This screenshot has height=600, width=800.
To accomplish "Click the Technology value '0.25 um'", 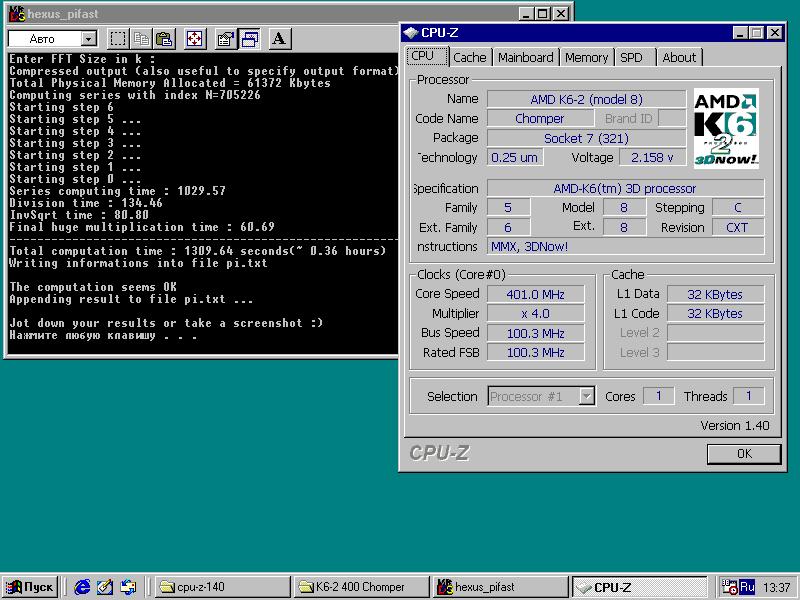I will [515, 158].
